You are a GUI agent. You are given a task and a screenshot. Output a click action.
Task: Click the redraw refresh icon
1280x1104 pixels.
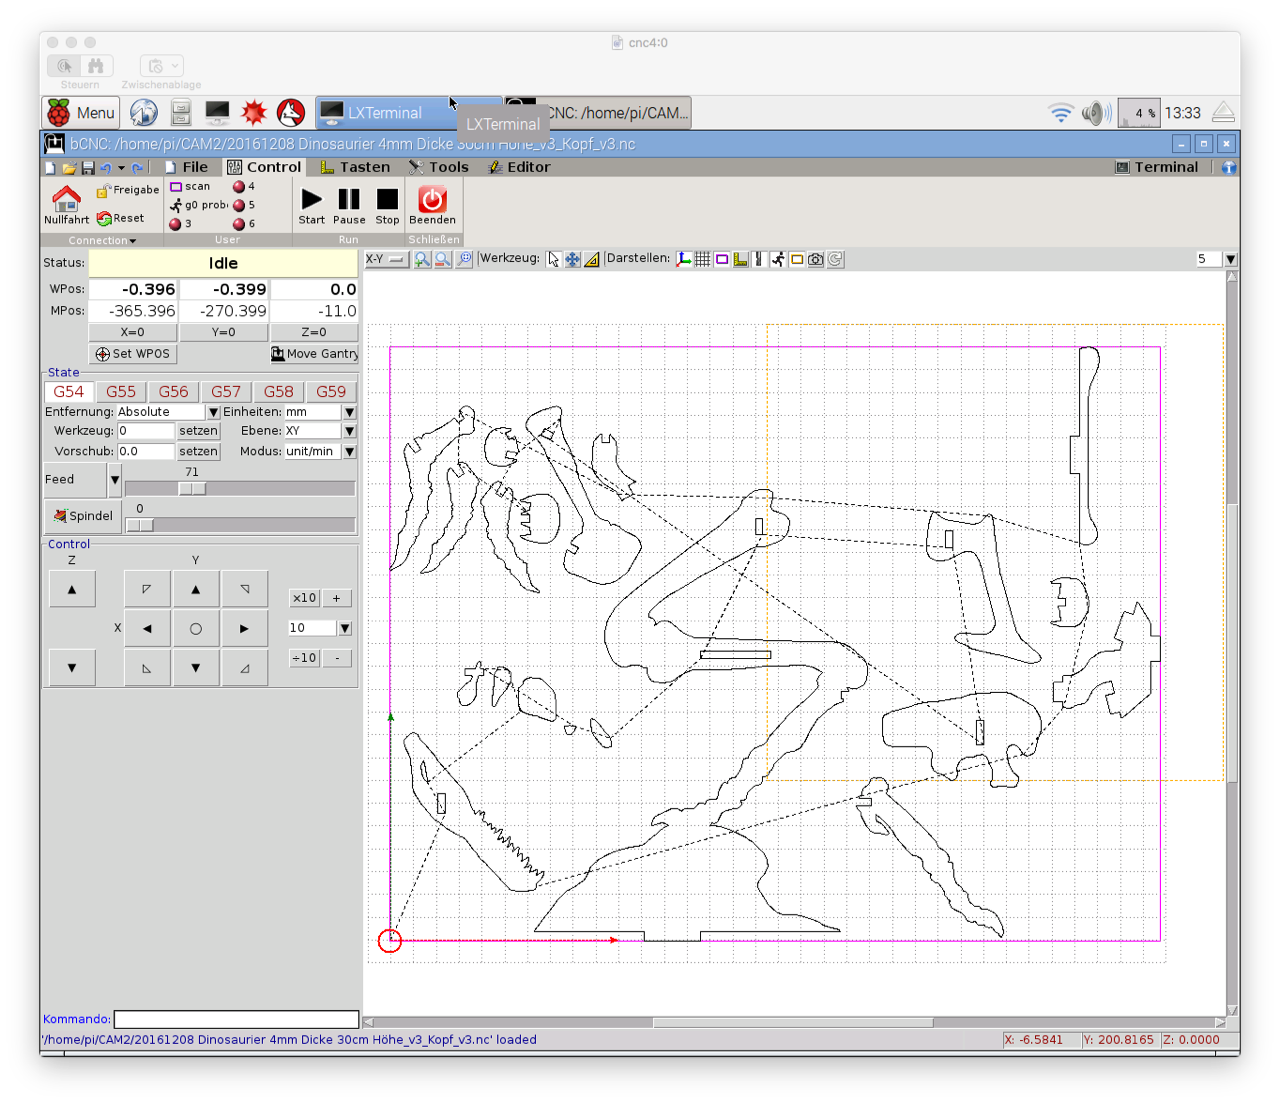[835, 259]
